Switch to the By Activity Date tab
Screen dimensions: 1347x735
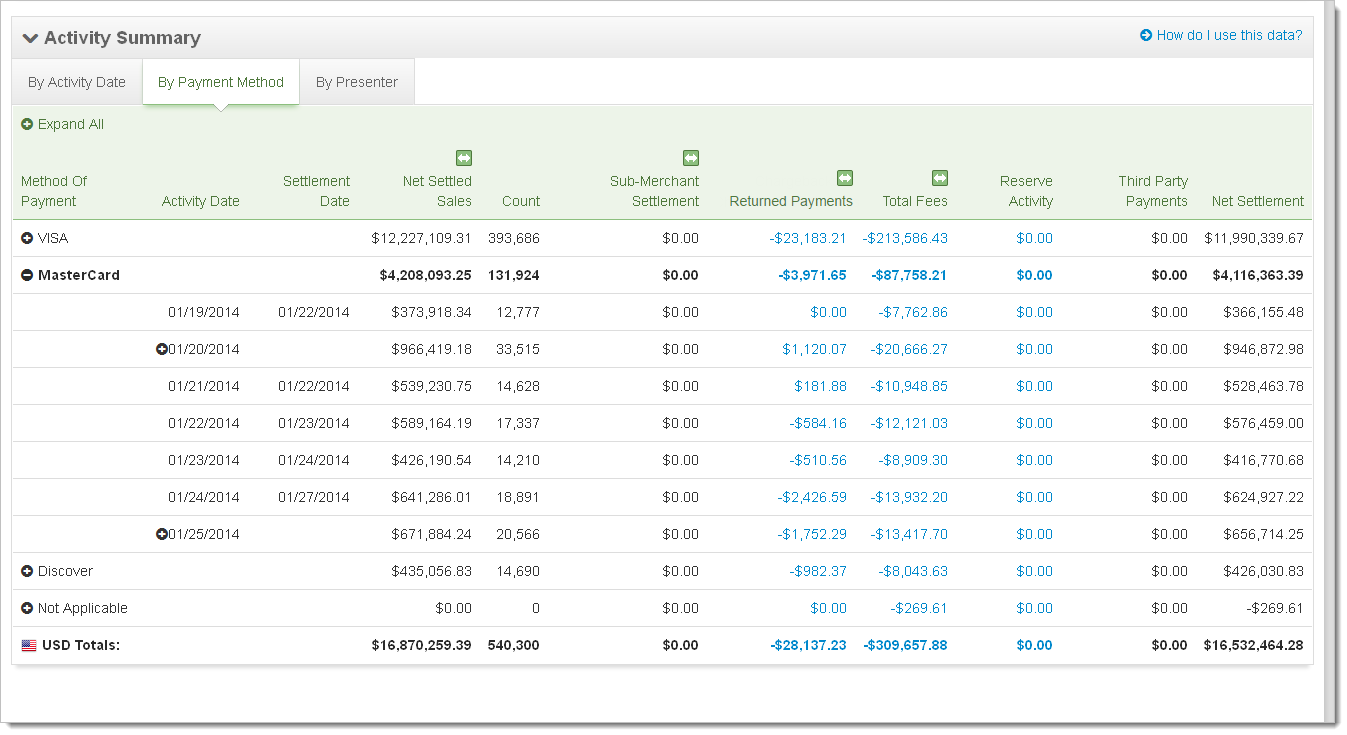tap(77, 82)
